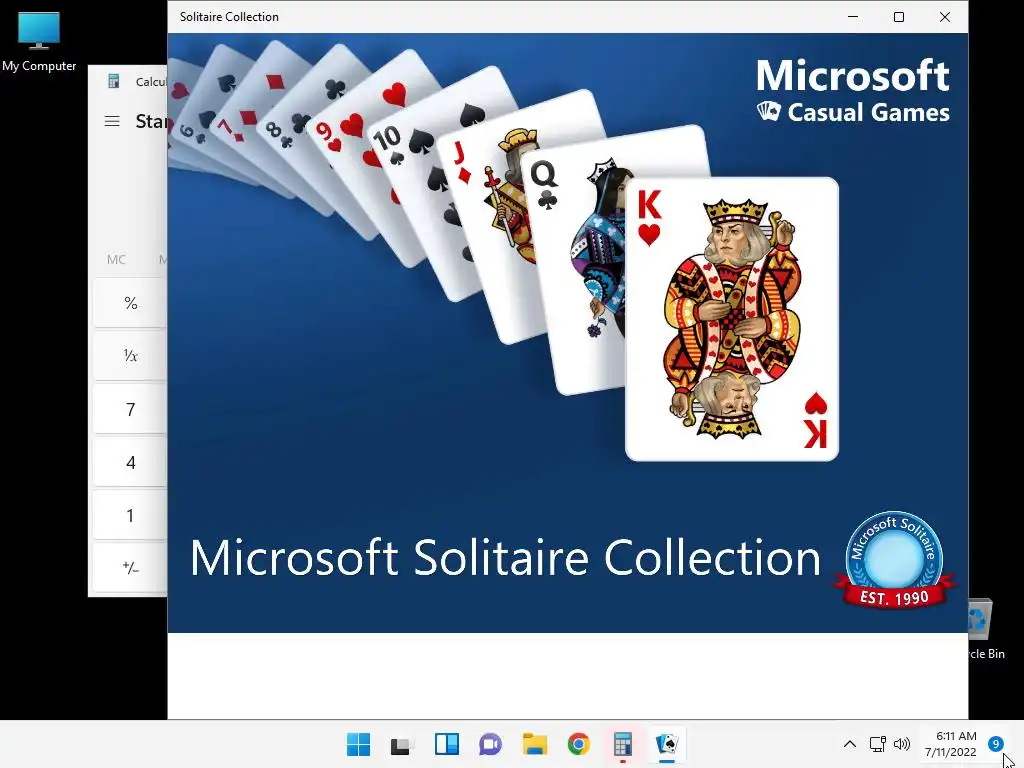Close the Solitaire Collection window
Image resolution: width=1024 pixels, height=768 pixels.
945,17
